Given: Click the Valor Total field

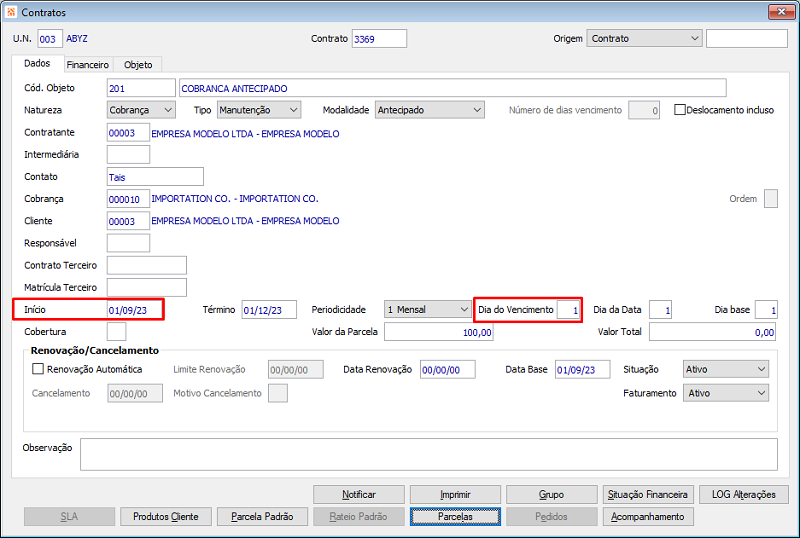Looking at the screenshot, I should point(713,332).
